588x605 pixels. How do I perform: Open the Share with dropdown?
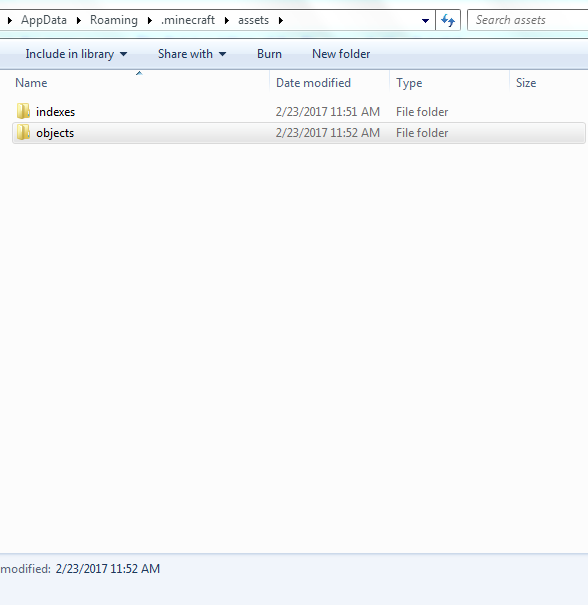(192, 54)
